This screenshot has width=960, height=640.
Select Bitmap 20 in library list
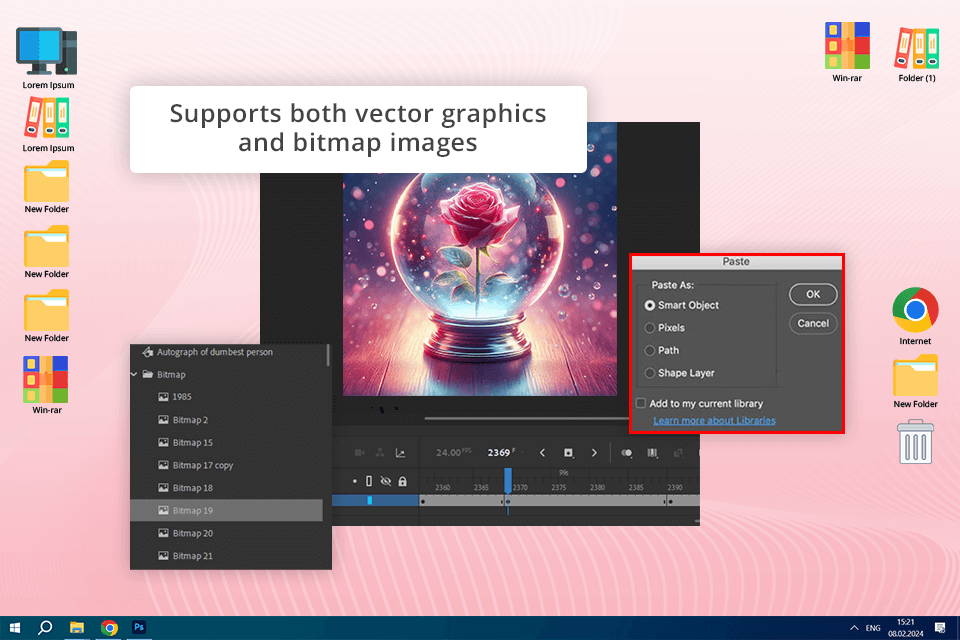point(227,533)
